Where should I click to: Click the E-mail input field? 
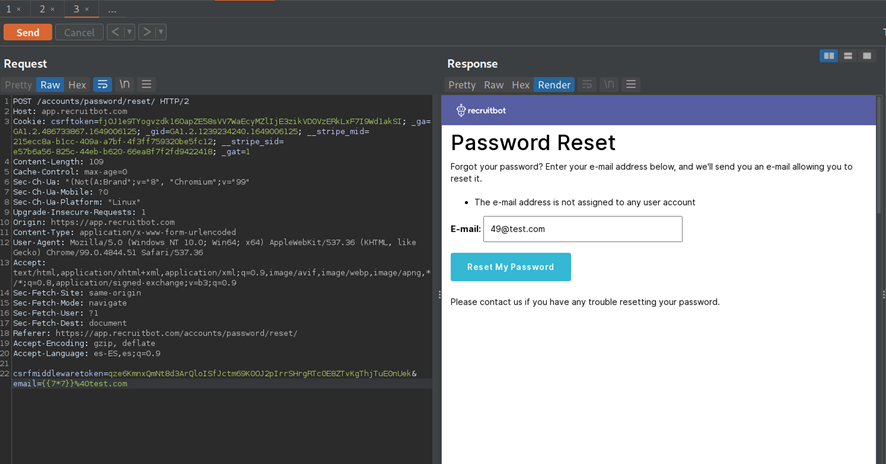583,229
